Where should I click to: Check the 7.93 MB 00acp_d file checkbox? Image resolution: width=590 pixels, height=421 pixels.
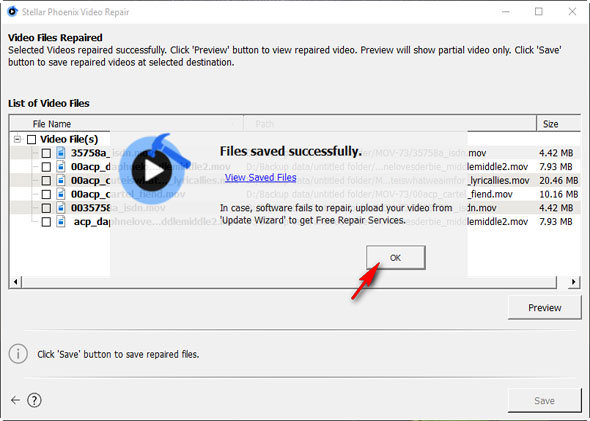click(46, 167)
